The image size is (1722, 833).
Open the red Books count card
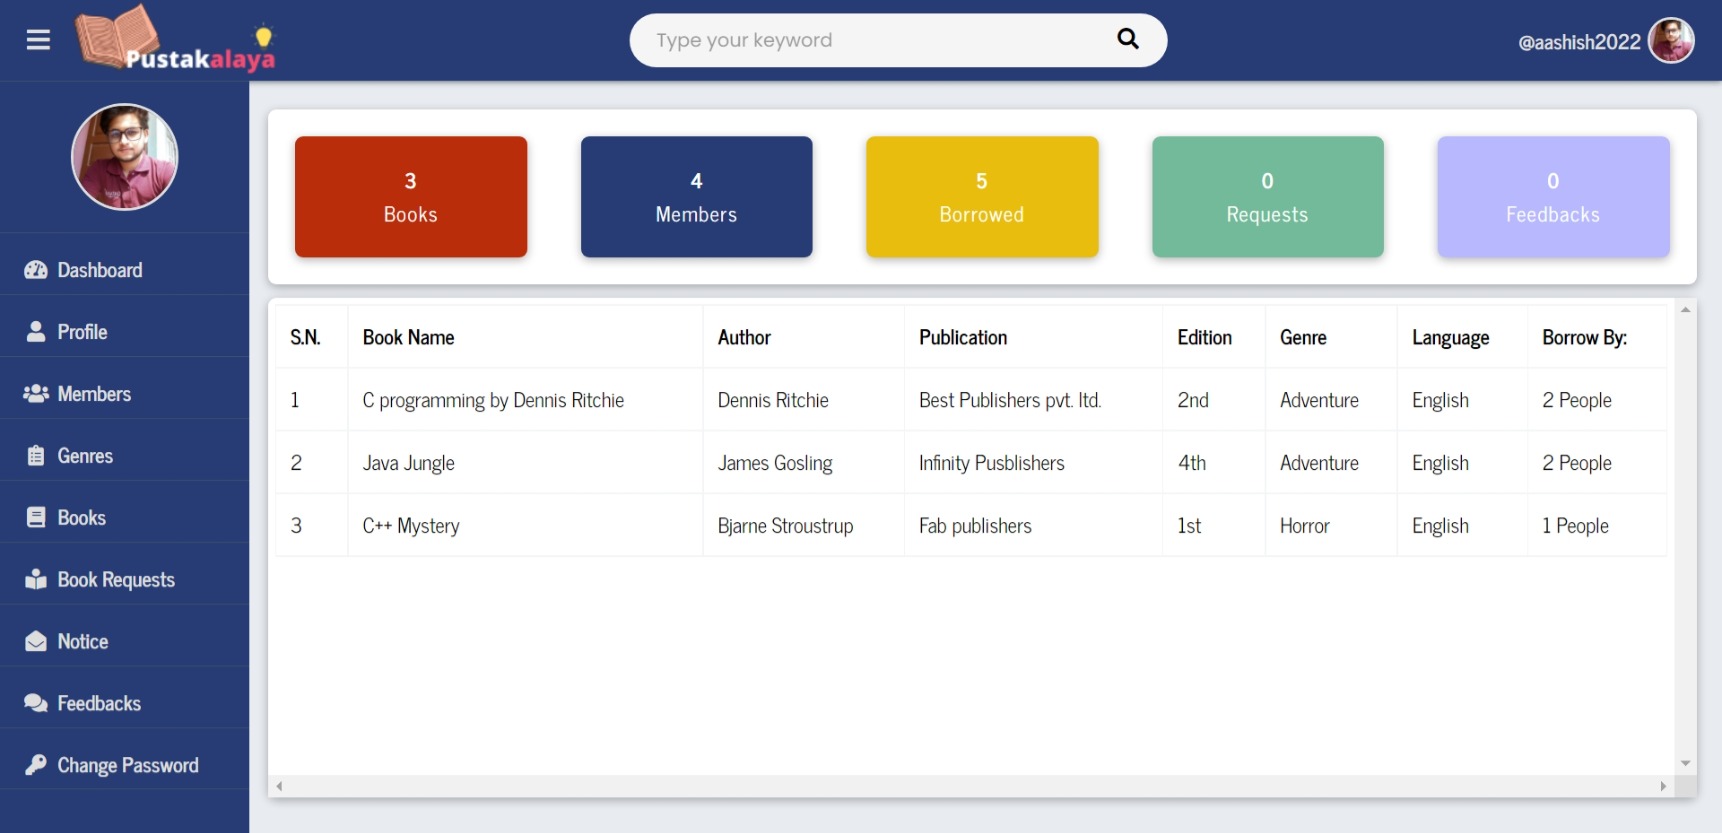click(x=410, y=197)
